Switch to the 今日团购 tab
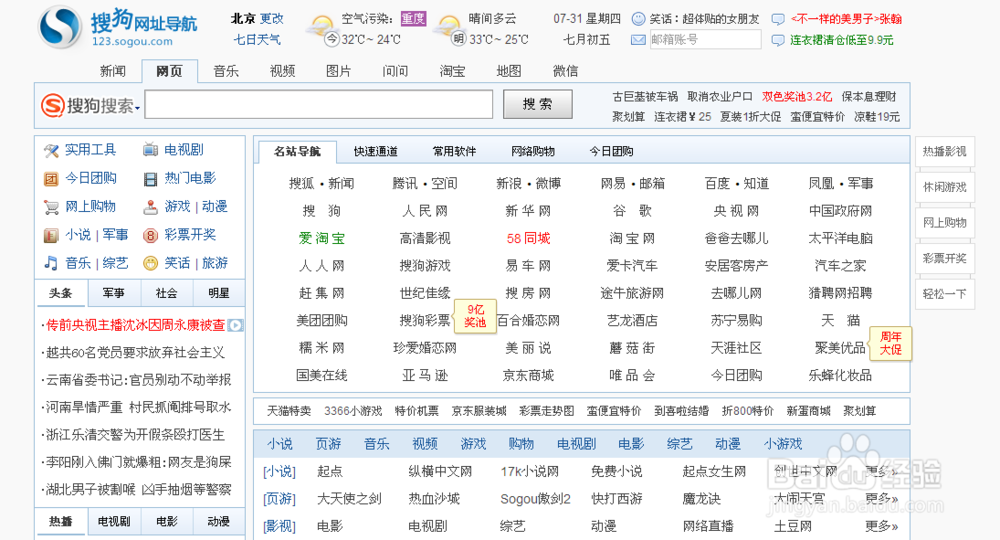Viewport: 1000px width, 540px height. (611, 152)
